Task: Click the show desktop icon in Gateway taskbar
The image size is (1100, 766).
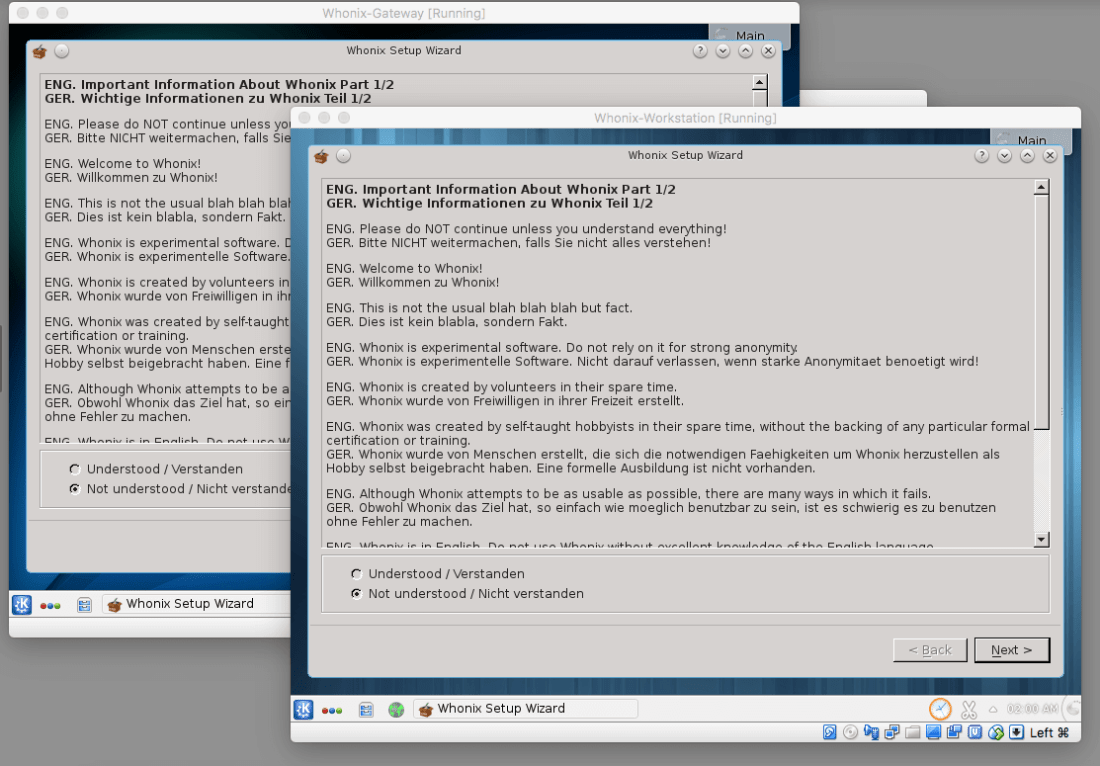Action: (84, 605)
